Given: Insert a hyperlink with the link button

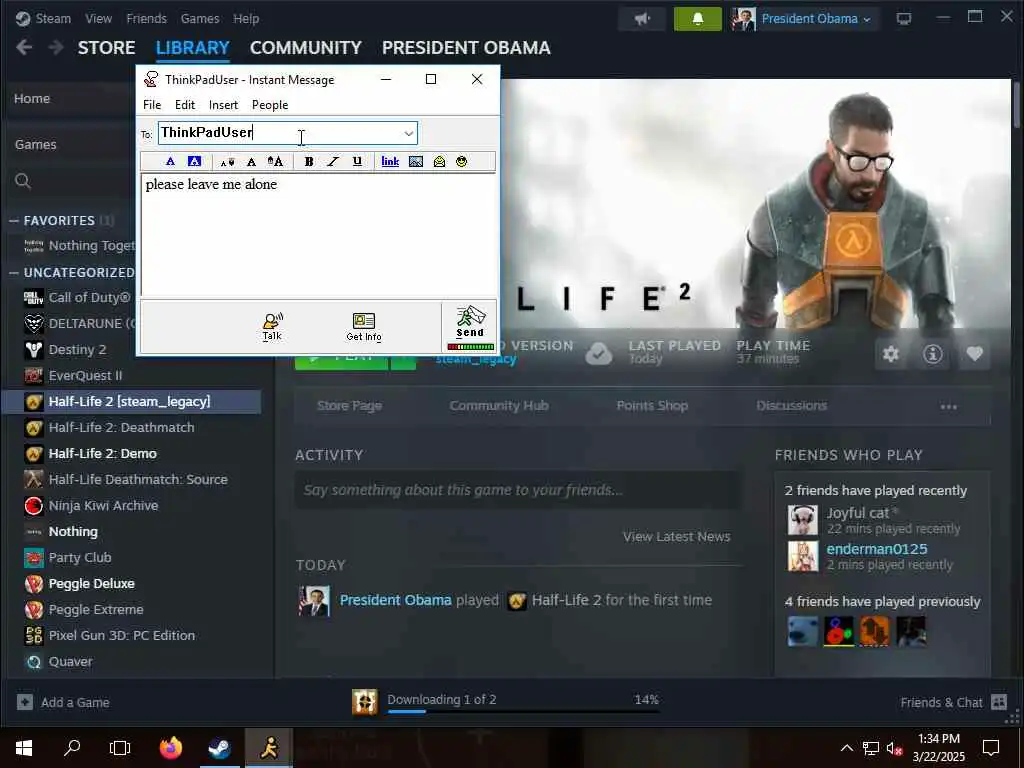Looking at the screenshot, I should click(x=390, y=161).
